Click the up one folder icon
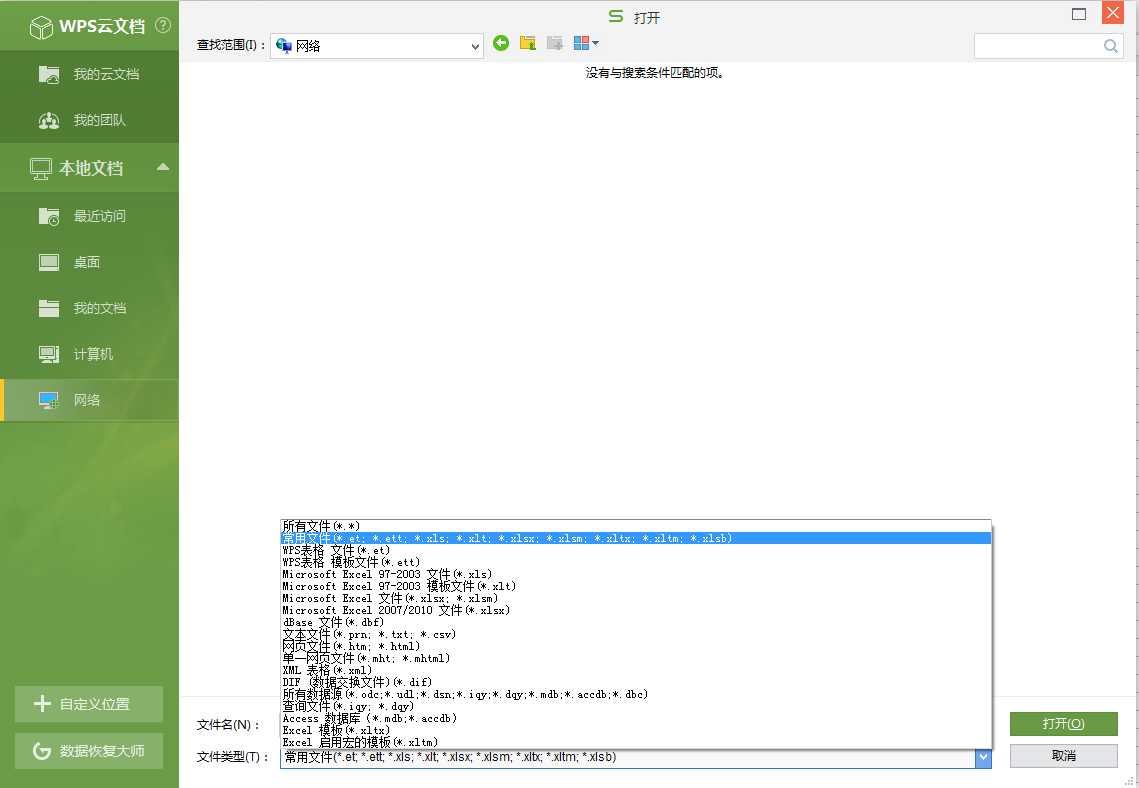The image size is (1139, 788). [528, 44]
